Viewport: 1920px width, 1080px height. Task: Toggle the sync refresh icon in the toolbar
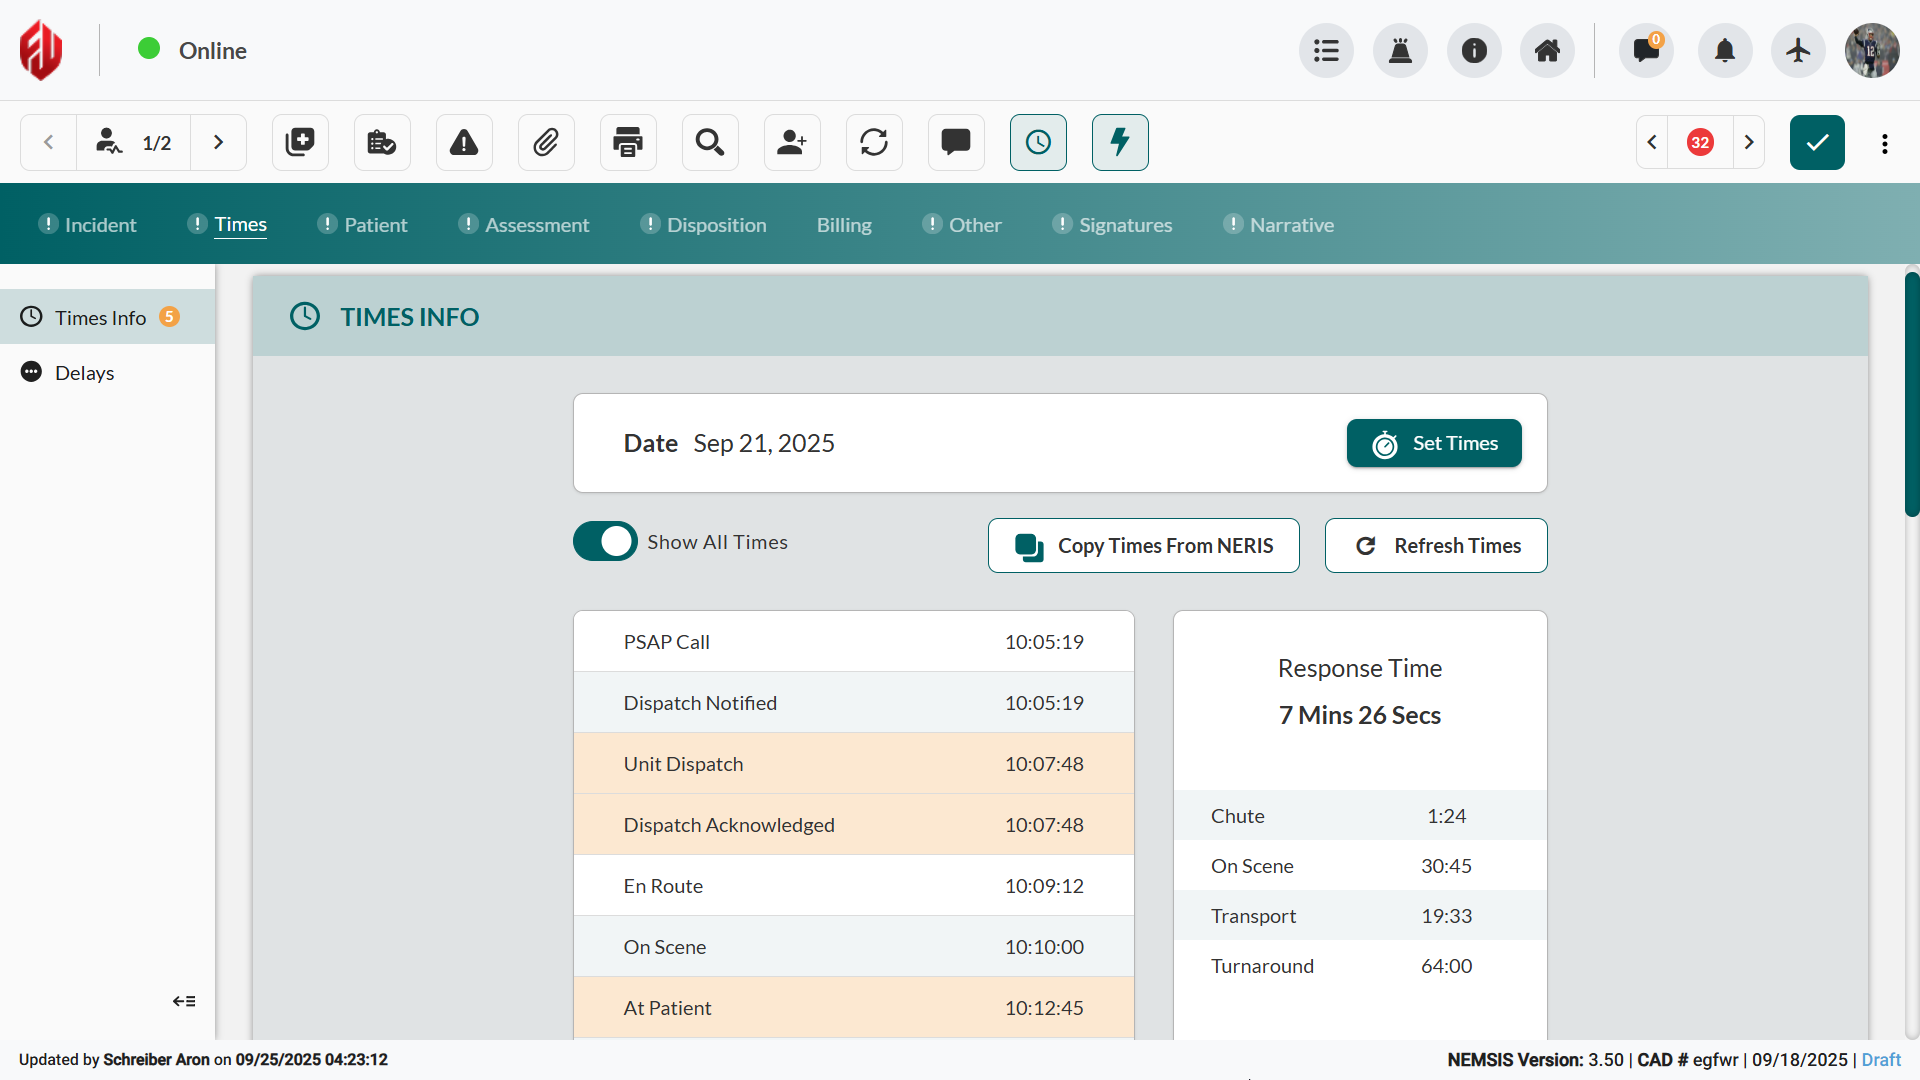click(x=873, y=142)
